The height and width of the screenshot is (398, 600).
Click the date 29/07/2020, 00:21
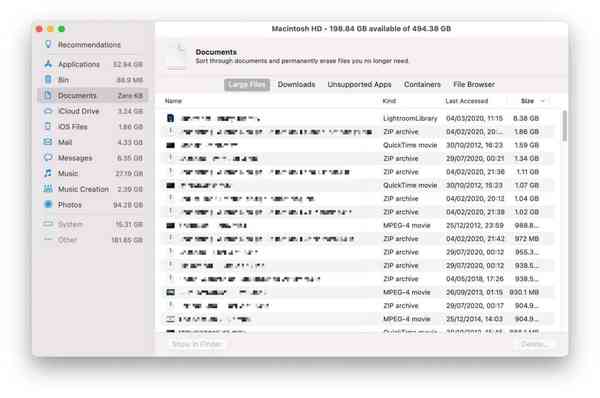(x=475, y=158)
